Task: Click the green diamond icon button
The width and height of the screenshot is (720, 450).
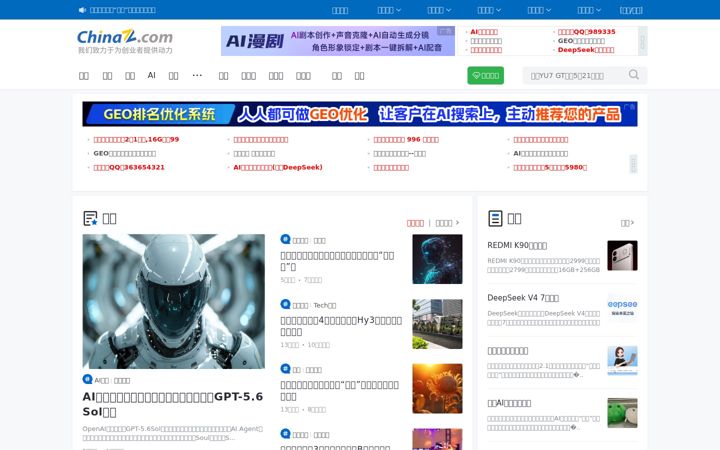Action: [485, 76]
